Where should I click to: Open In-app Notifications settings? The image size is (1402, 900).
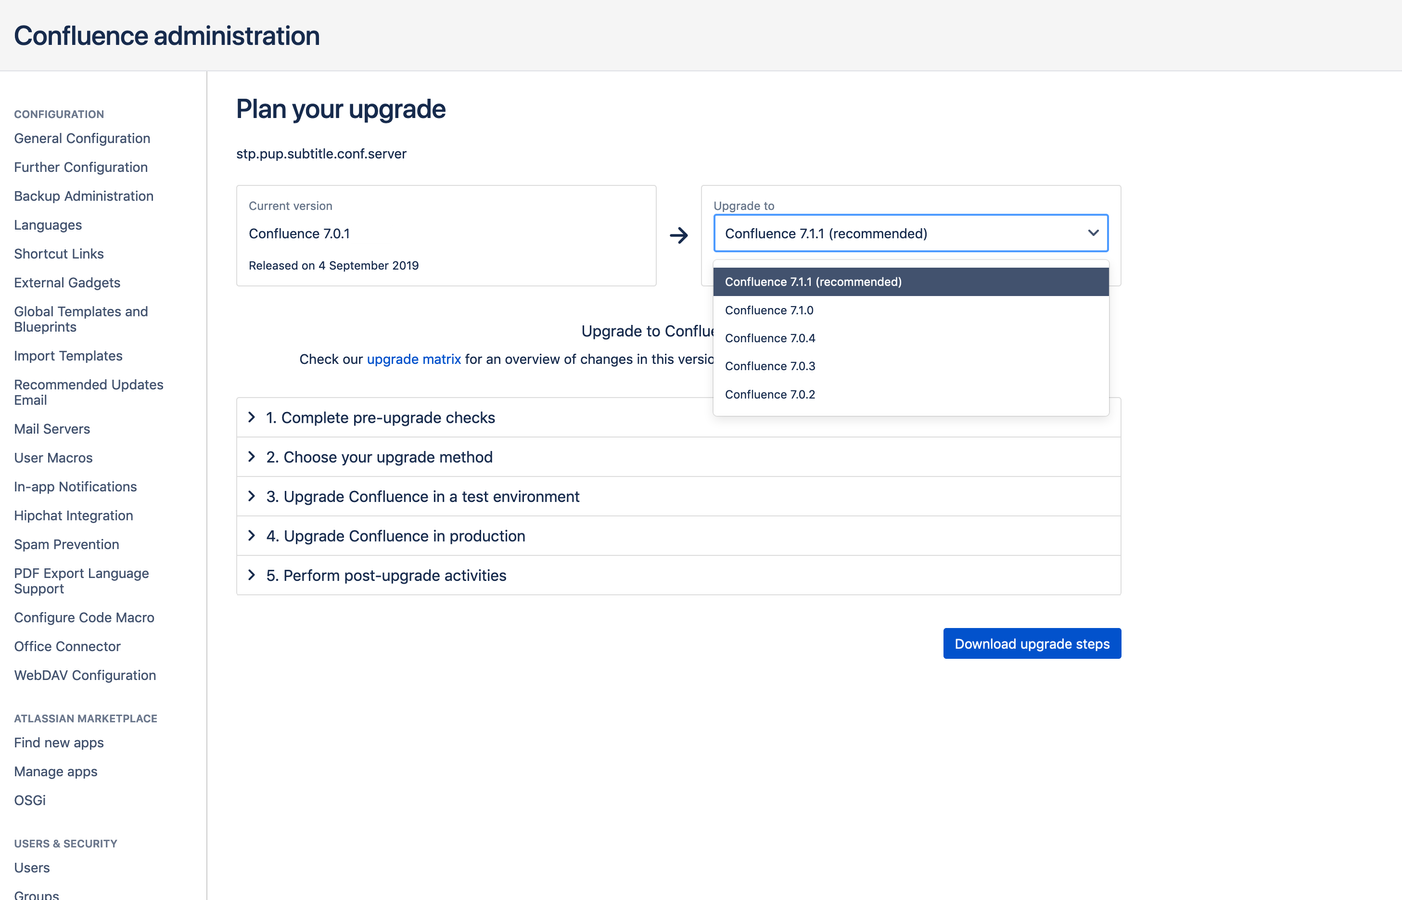(75, 487)
